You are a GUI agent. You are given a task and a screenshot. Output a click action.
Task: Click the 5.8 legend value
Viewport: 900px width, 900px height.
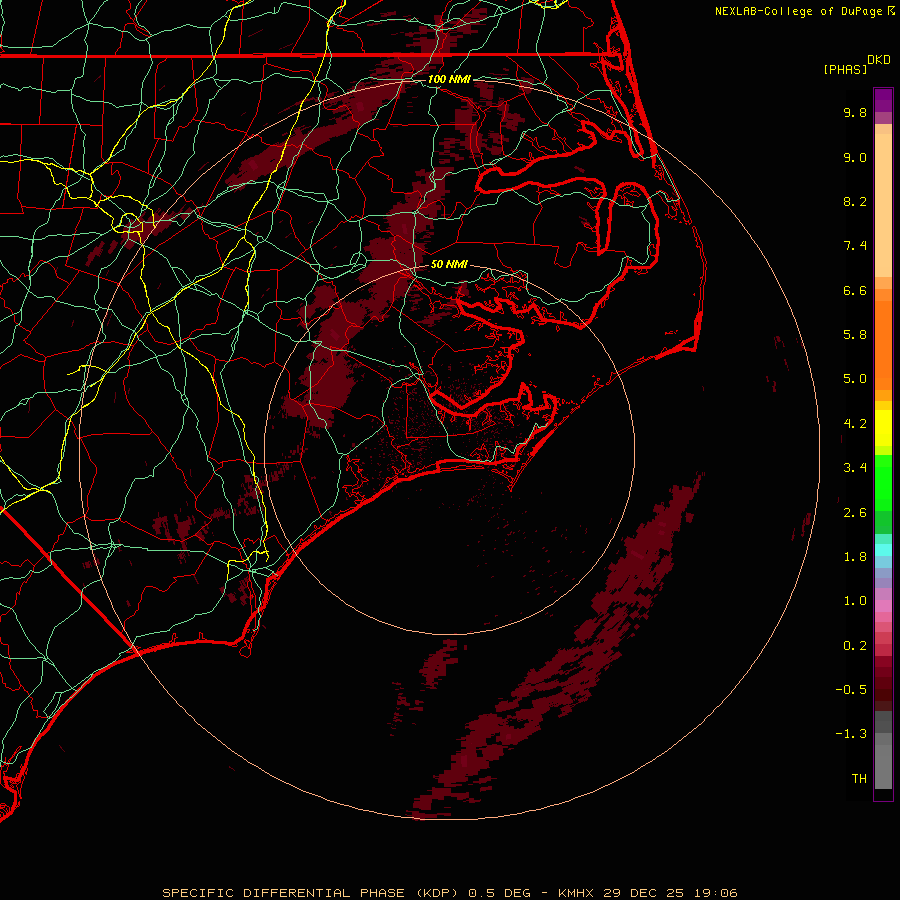[x=855, y=335]
